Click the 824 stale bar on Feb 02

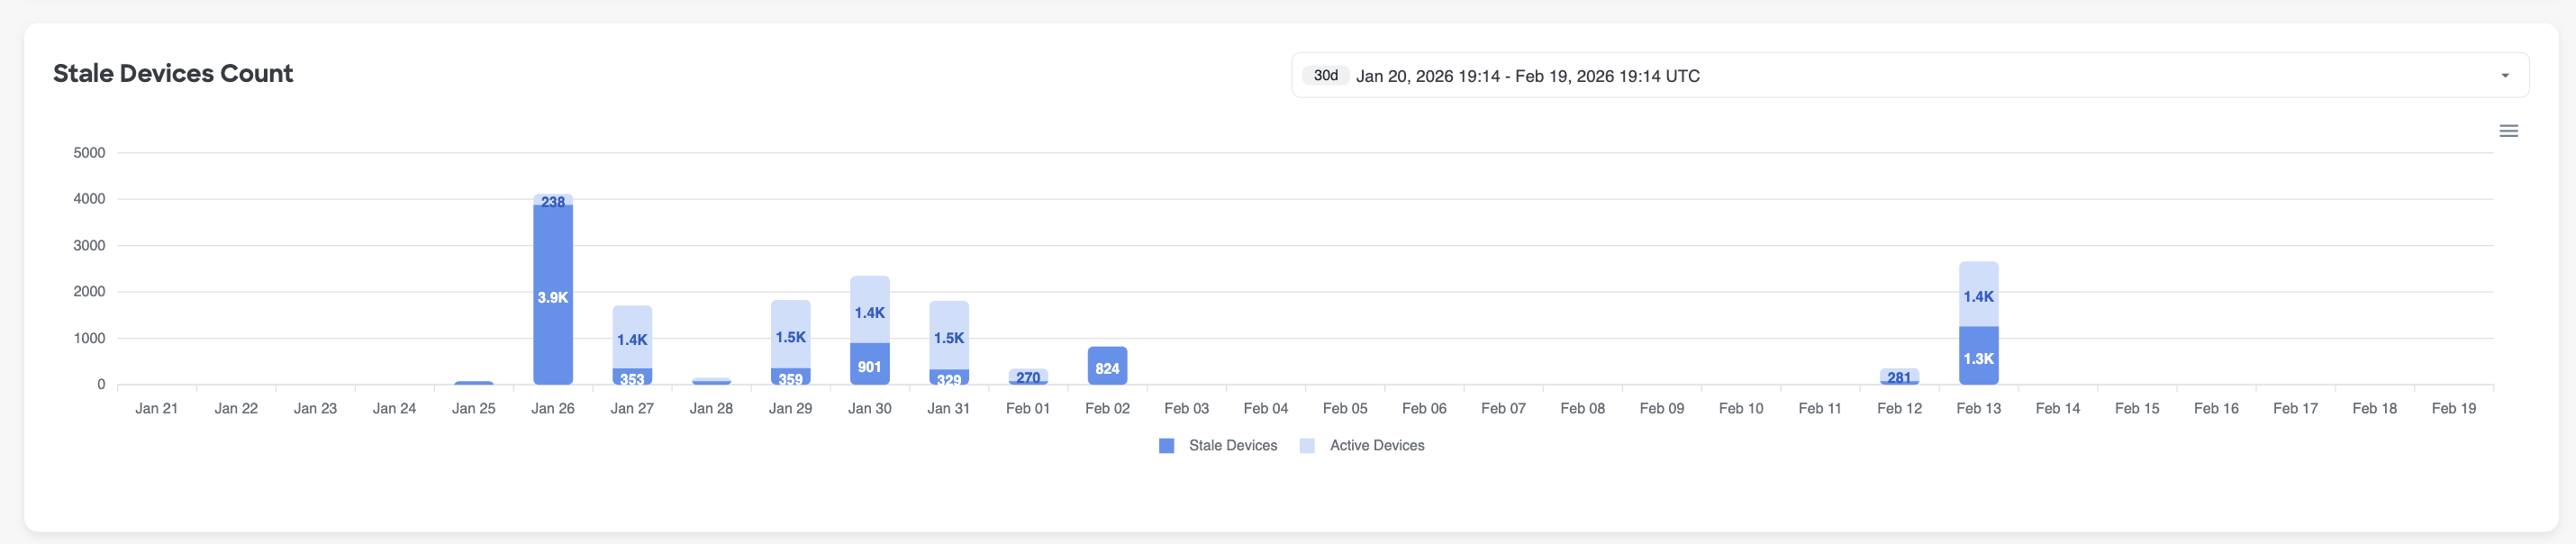tap(1107, 367)
